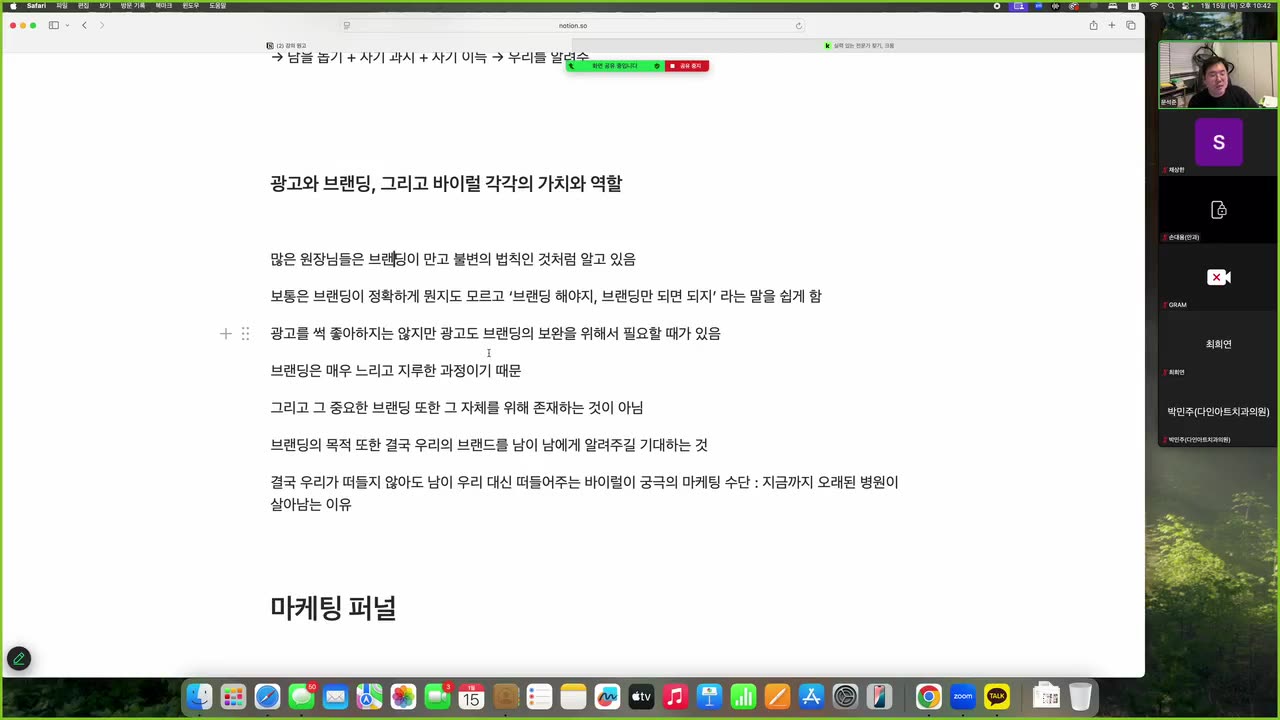1280x720 pixels.
Task: Launch Apple TV from the Dock
Action: point(641,696)
